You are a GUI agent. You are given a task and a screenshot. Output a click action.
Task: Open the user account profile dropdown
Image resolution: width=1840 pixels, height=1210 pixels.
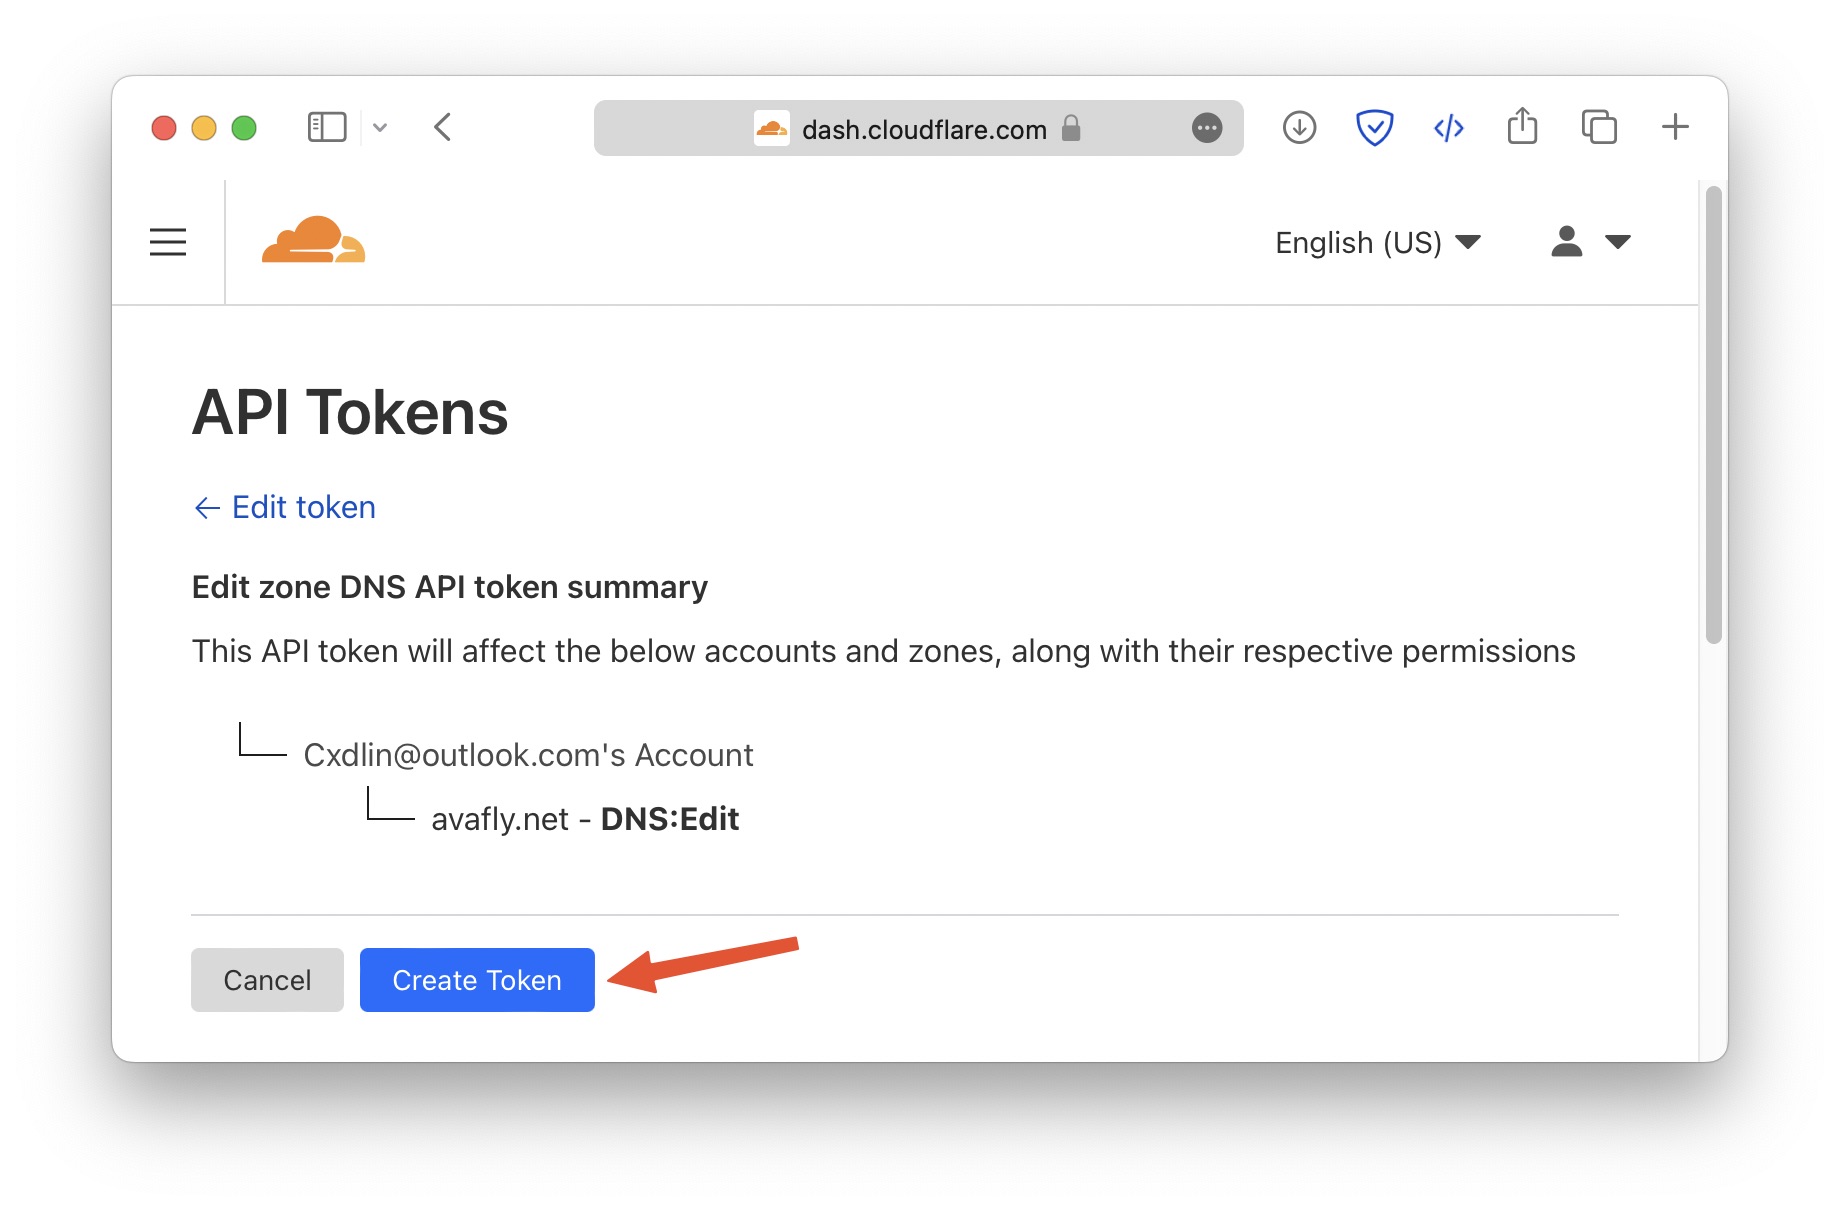(1591, 242)
